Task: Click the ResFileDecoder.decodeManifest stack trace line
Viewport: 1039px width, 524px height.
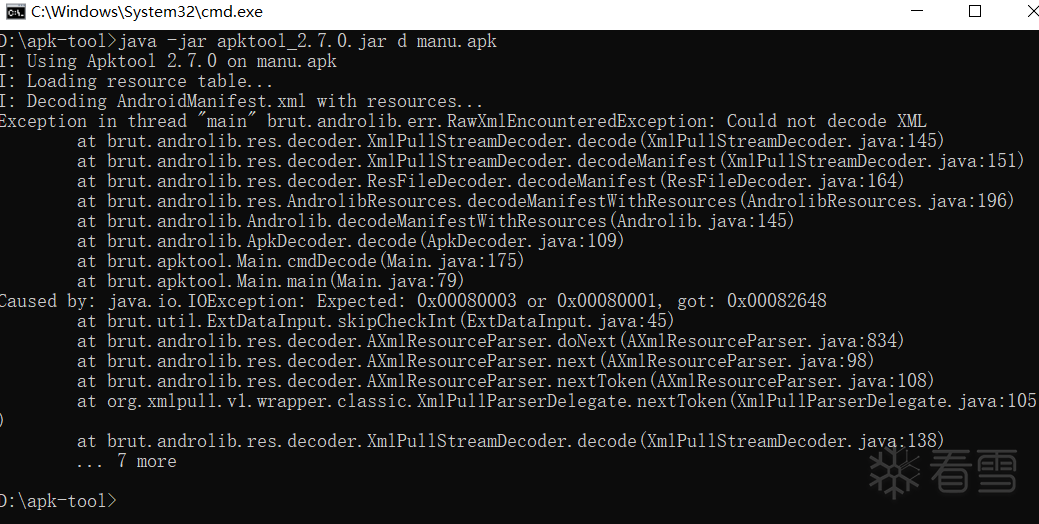Action: (x=490, y=181)
